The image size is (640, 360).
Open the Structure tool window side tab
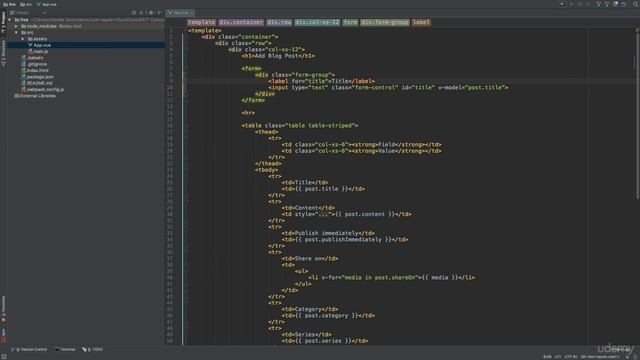(3, 53)
